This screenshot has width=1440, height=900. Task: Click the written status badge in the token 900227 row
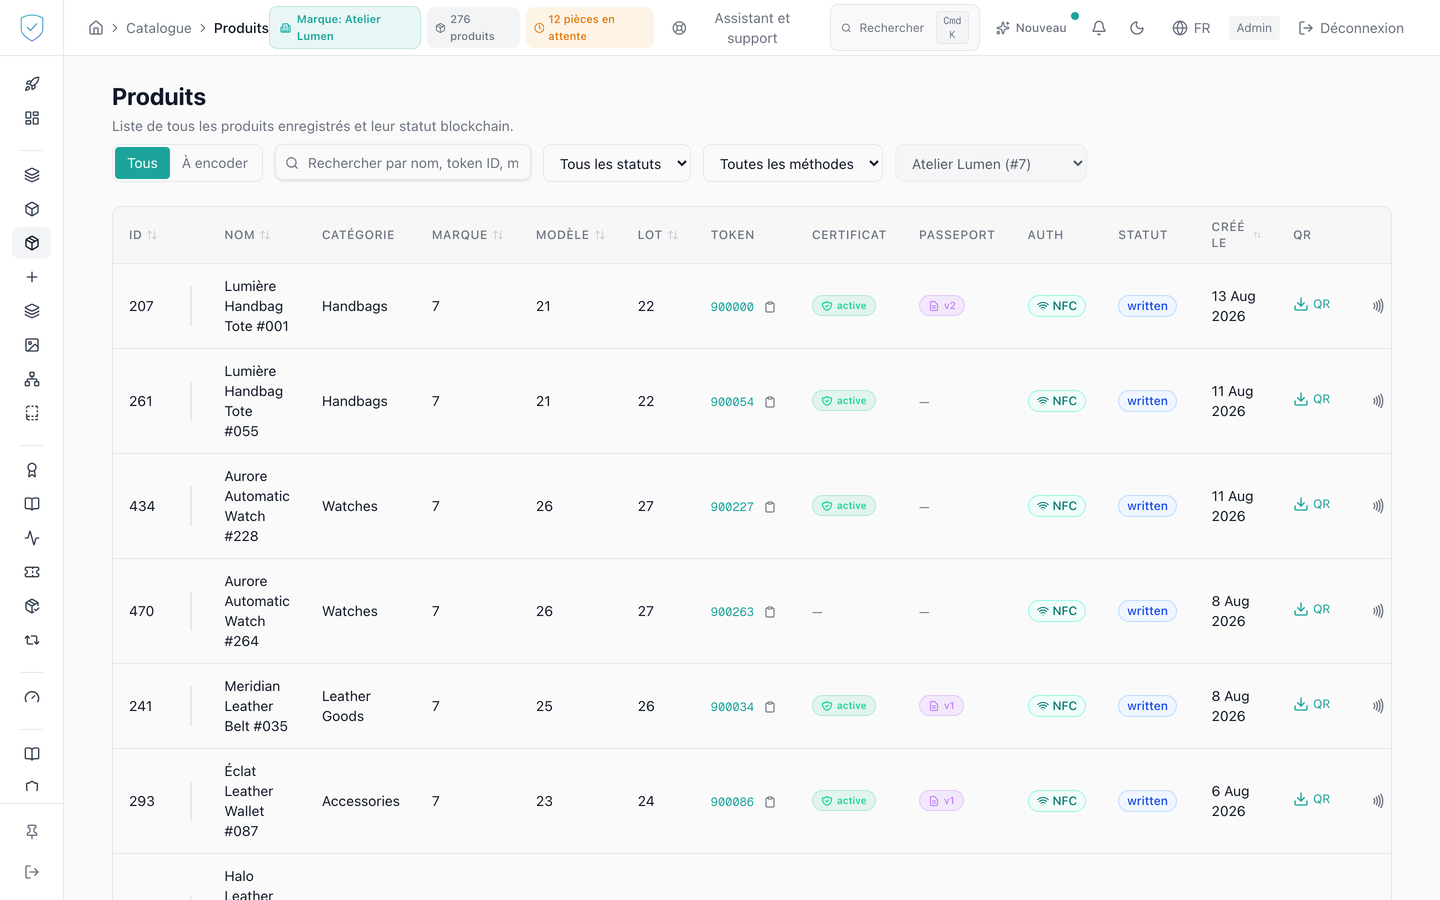click(x=1147, y=506)
